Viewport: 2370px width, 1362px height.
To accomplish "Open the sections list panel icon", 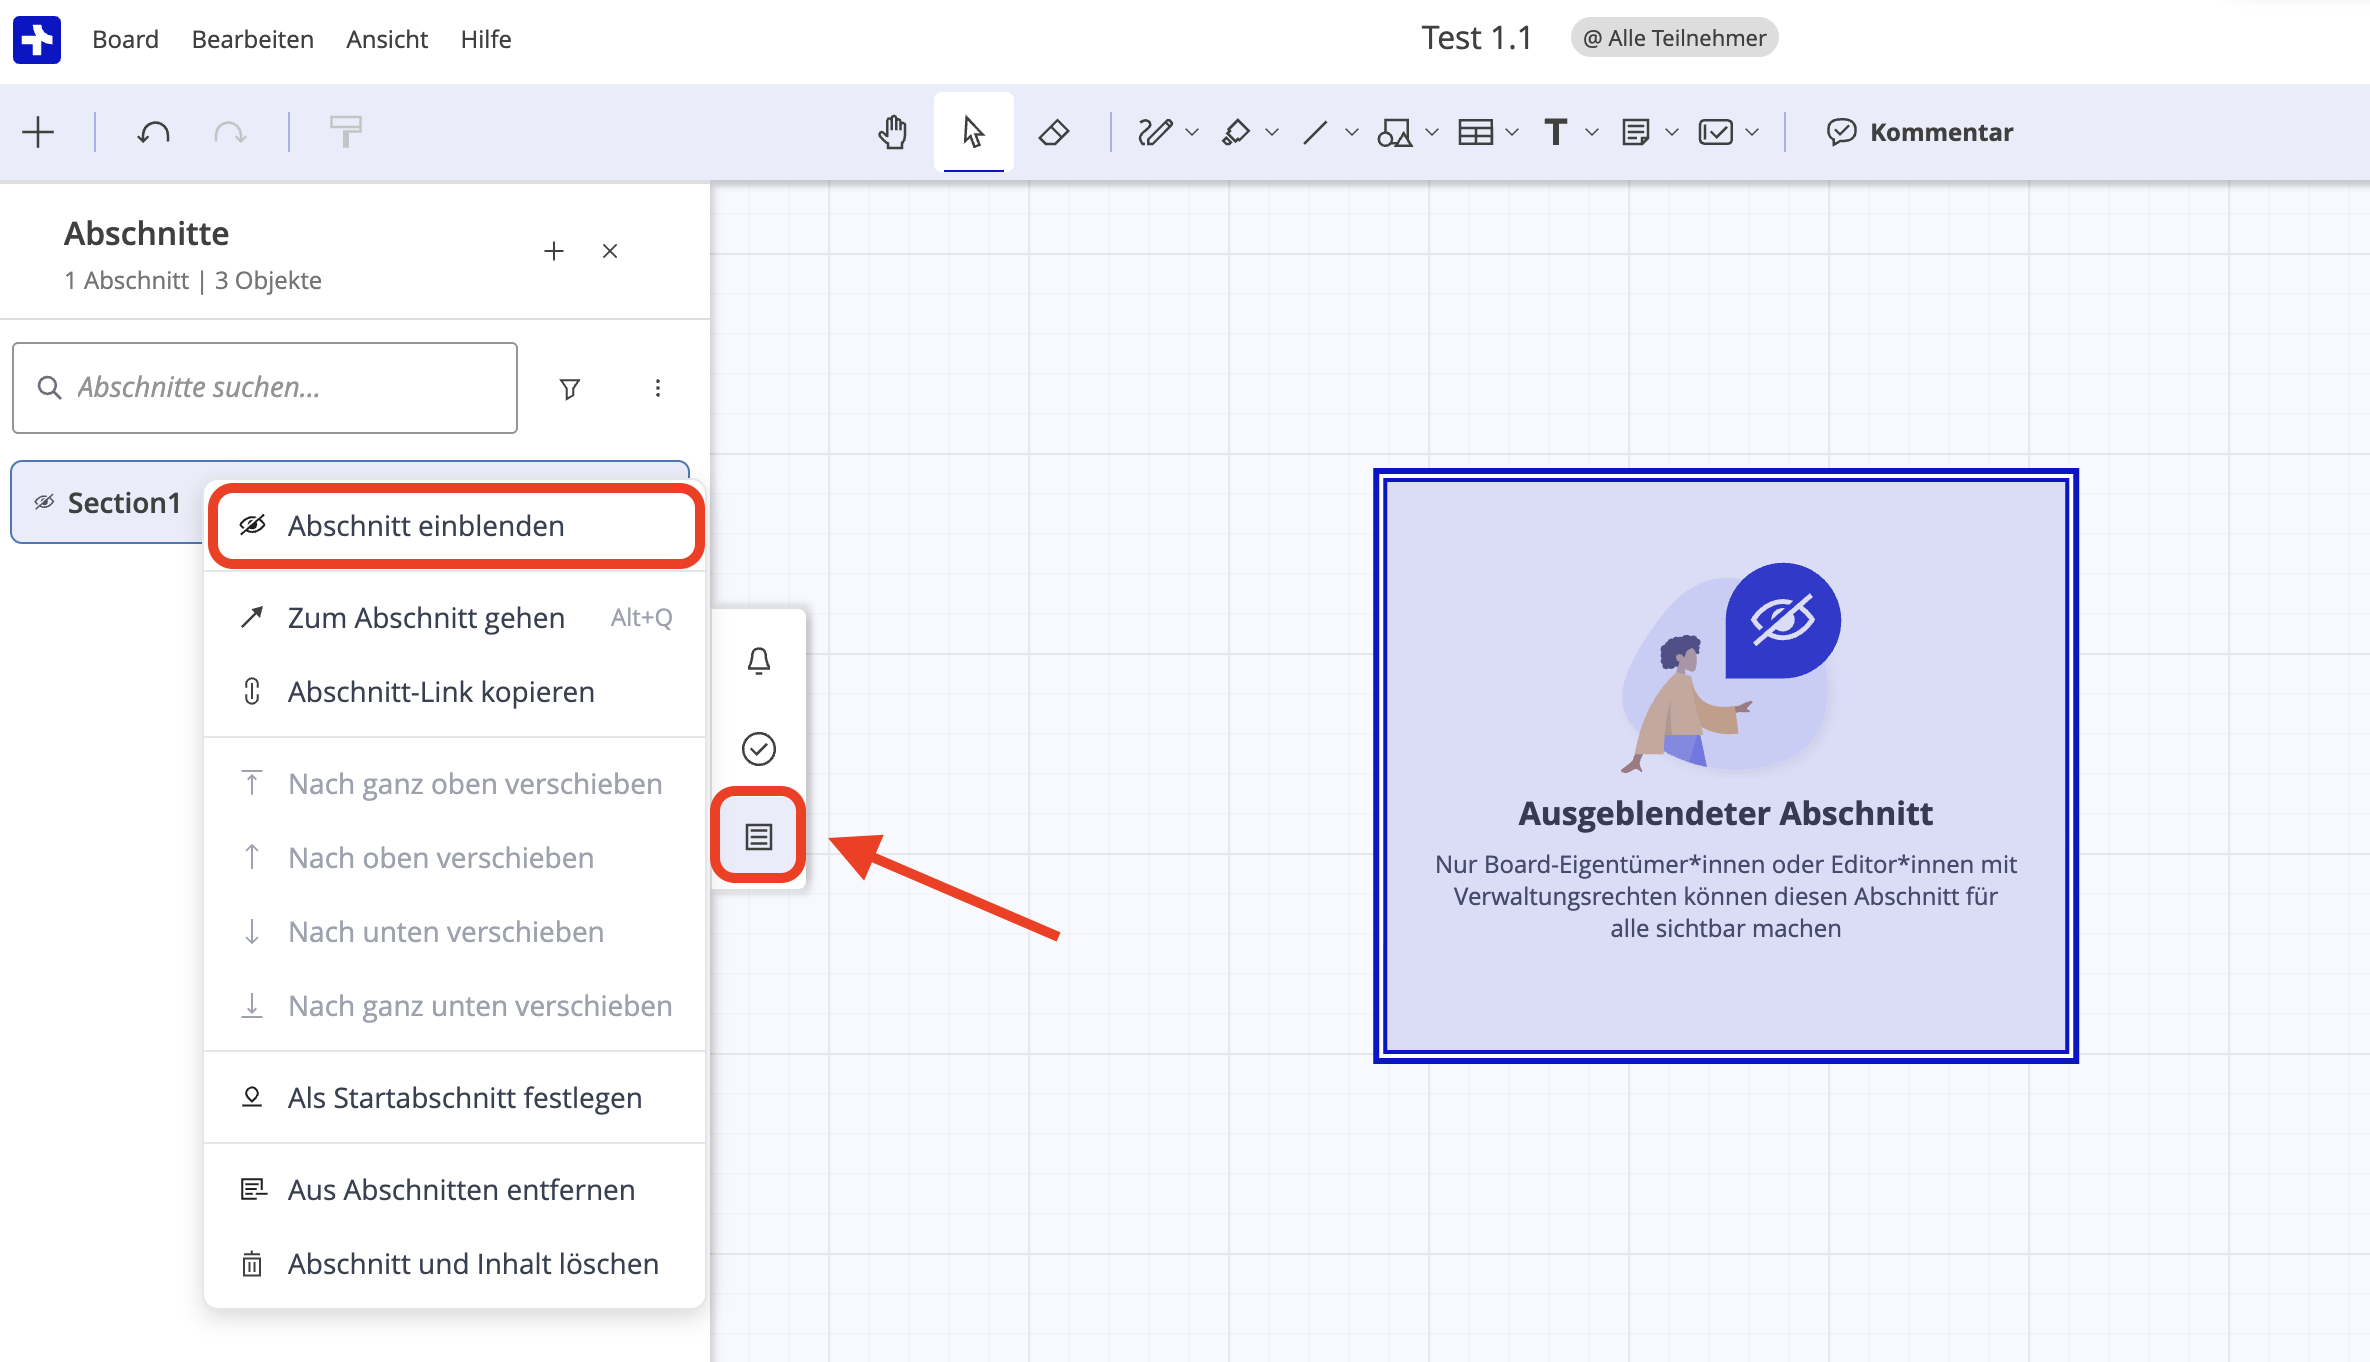I will click(x=759, y=837).
